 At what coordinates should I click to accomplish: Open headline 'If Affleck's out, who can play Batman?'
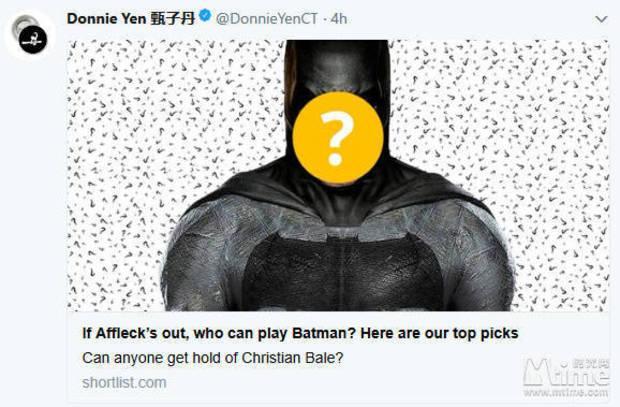click(300, 333)
